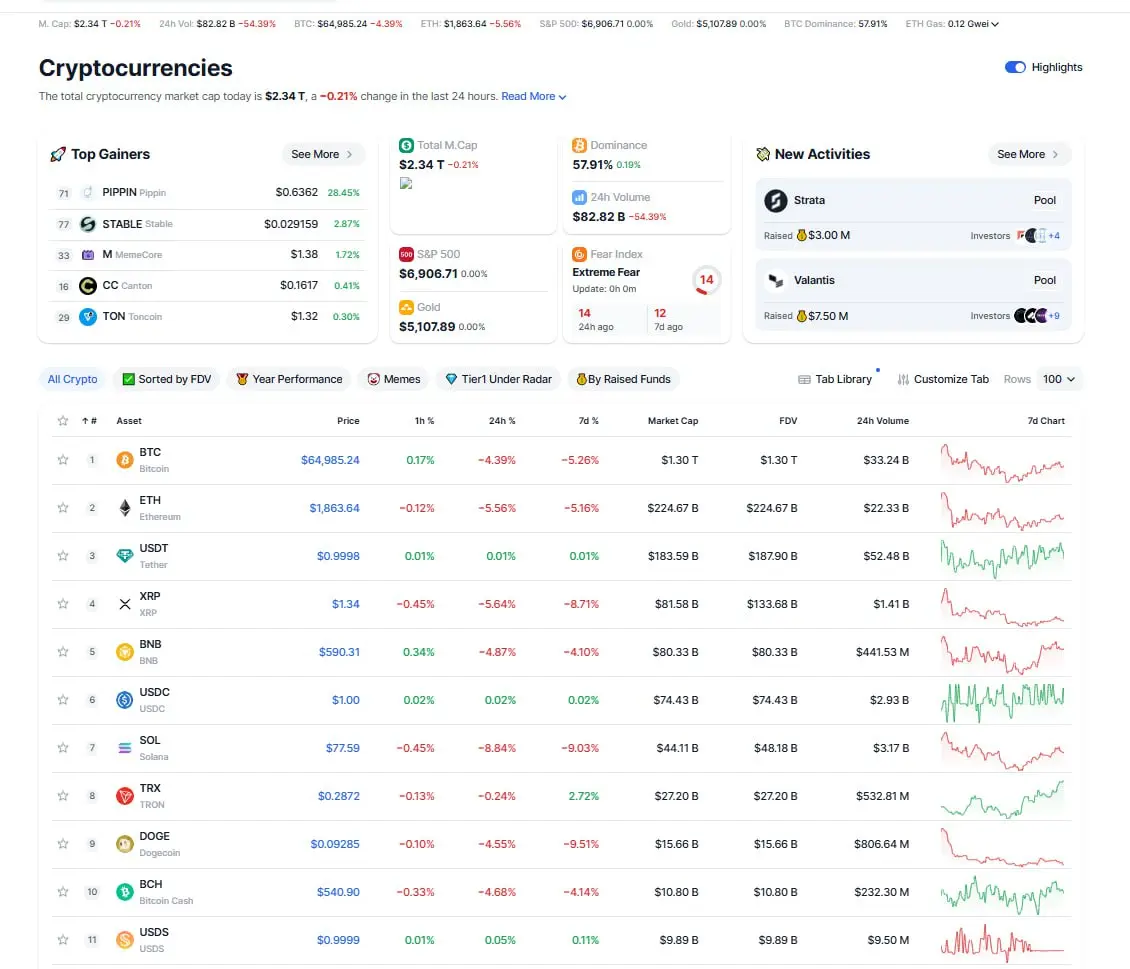
Task: Open See More for Top Gainers
Action: click(322, 154)
